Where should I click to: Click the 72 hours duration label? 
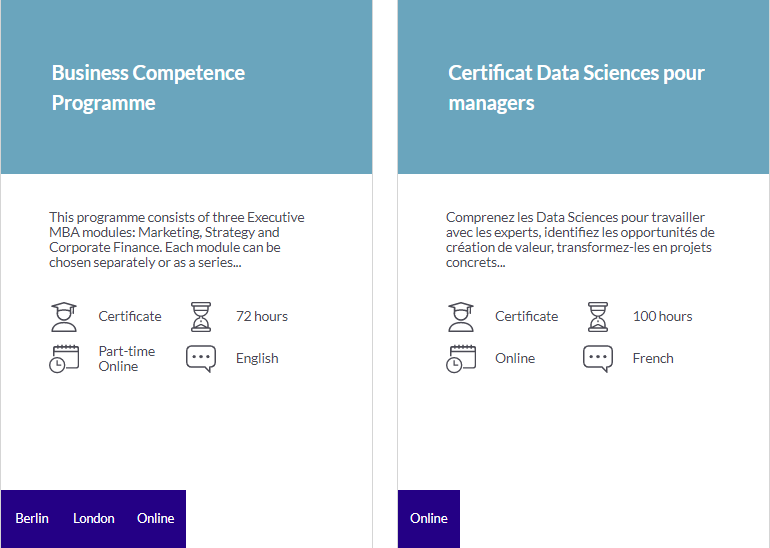click(262, 316)
